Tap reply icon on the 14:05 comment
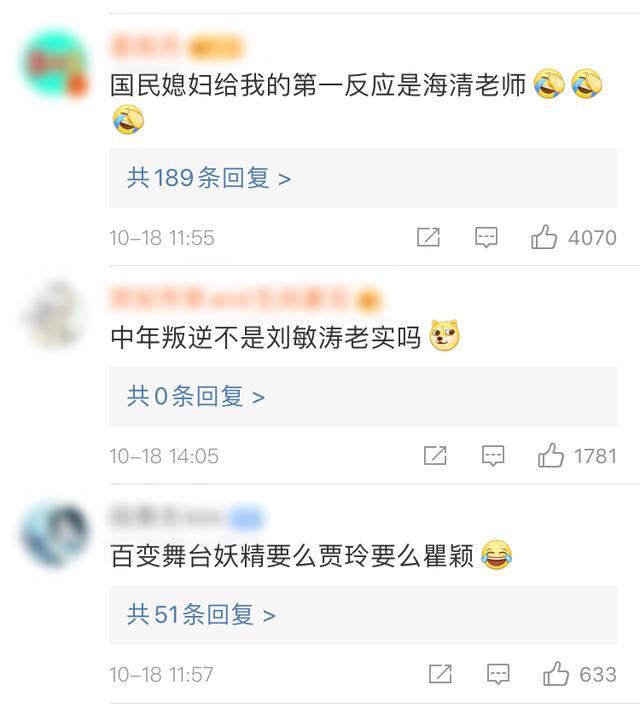Screen dimensions: 640x714 (493, 456)
